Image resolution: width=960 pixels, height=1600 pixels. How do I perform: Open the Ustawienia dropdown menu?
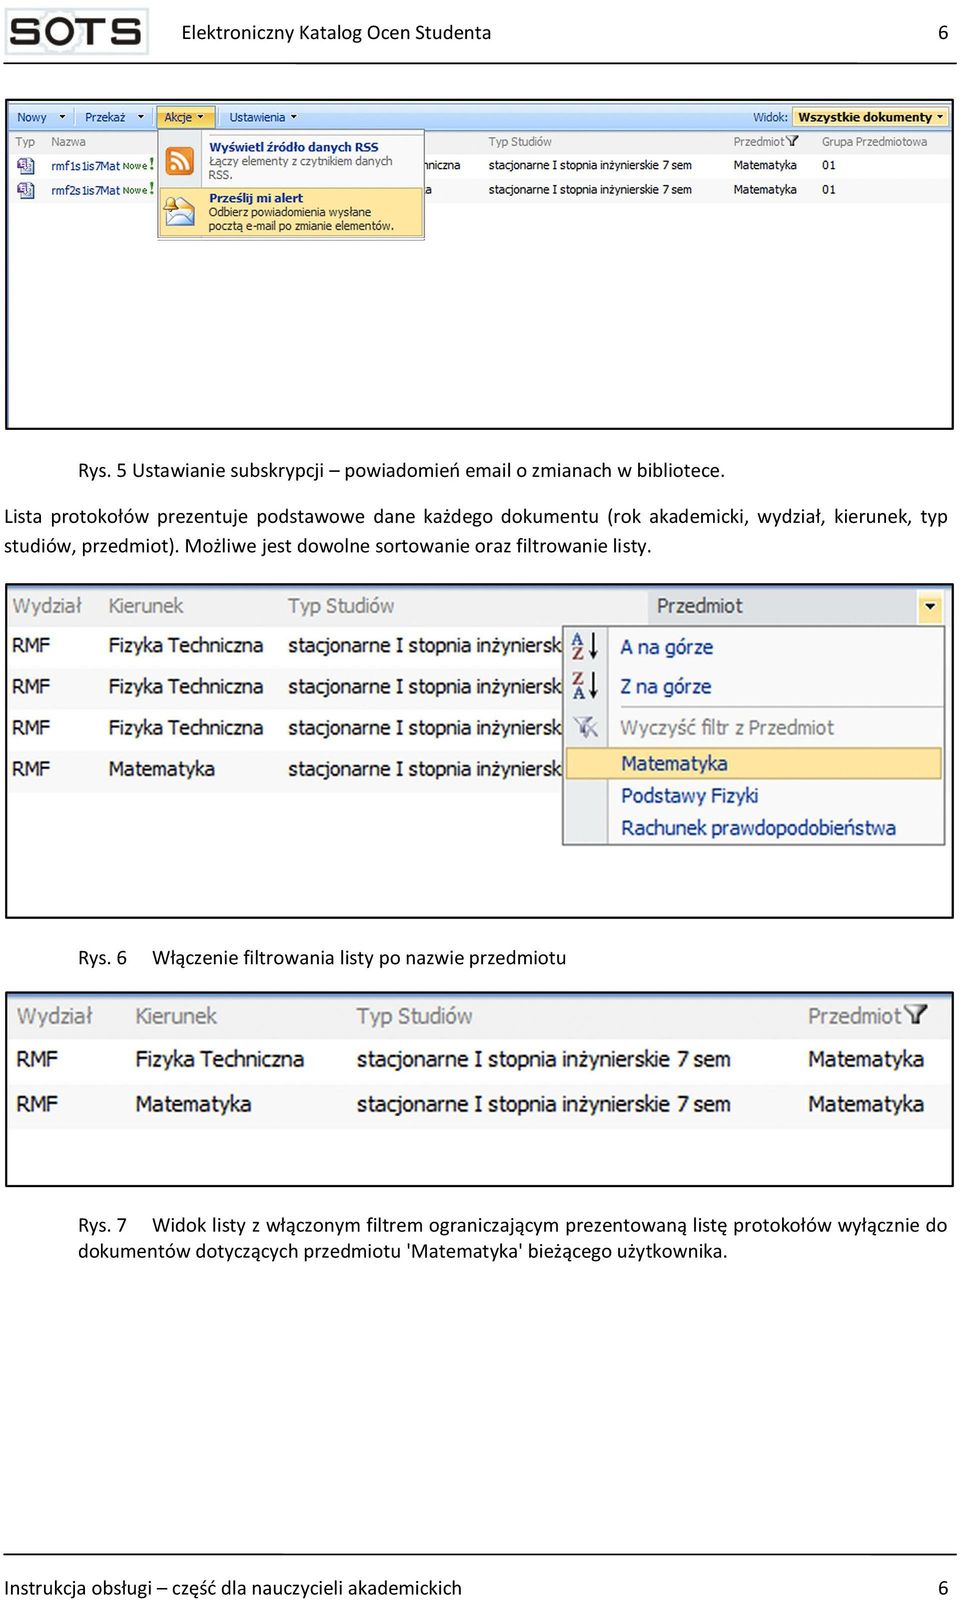click(x=263, y=117)
